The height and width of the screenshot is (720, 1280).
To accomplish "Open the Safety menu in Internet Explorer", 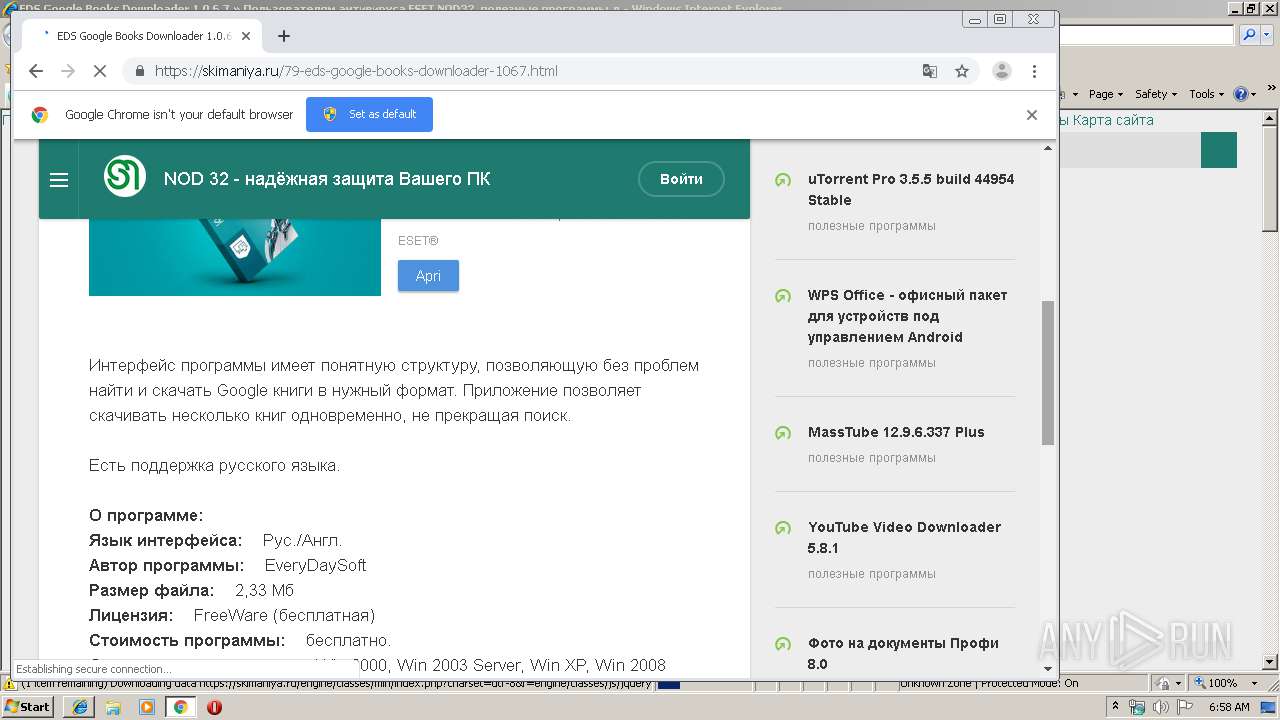I will point(1156,94).
